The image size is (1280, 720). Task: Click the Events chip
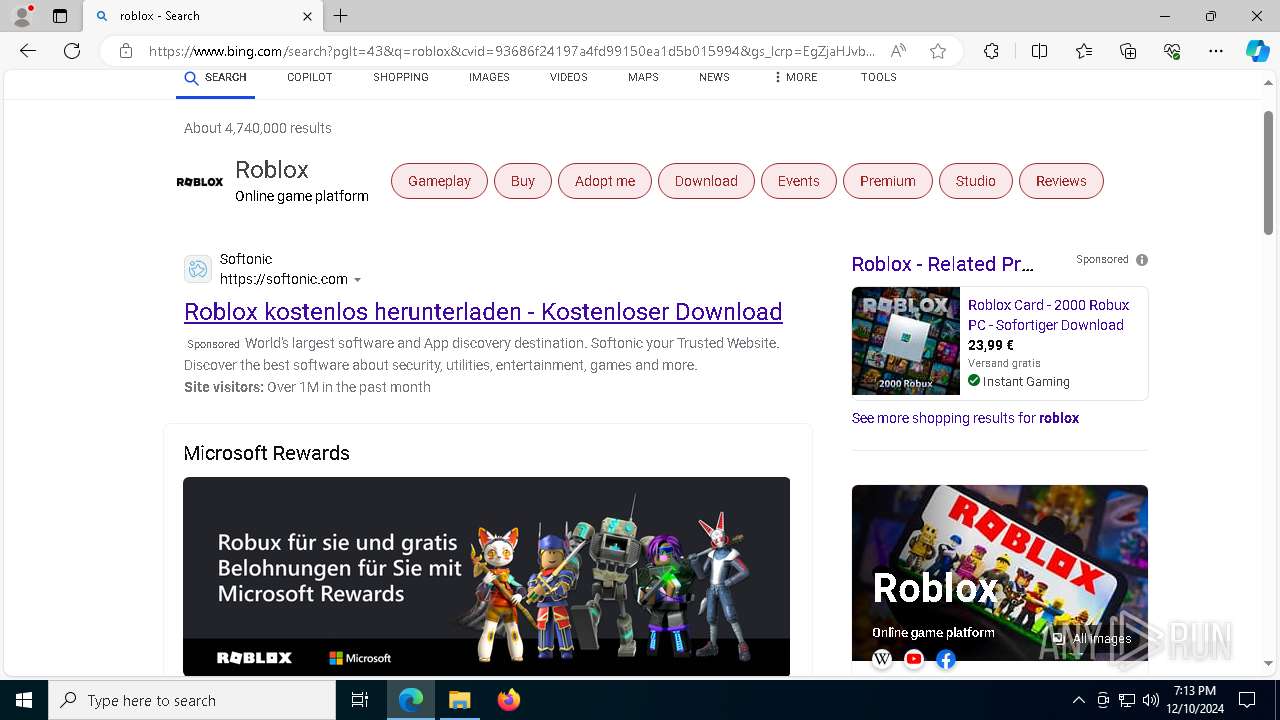(x=798, y=181)
